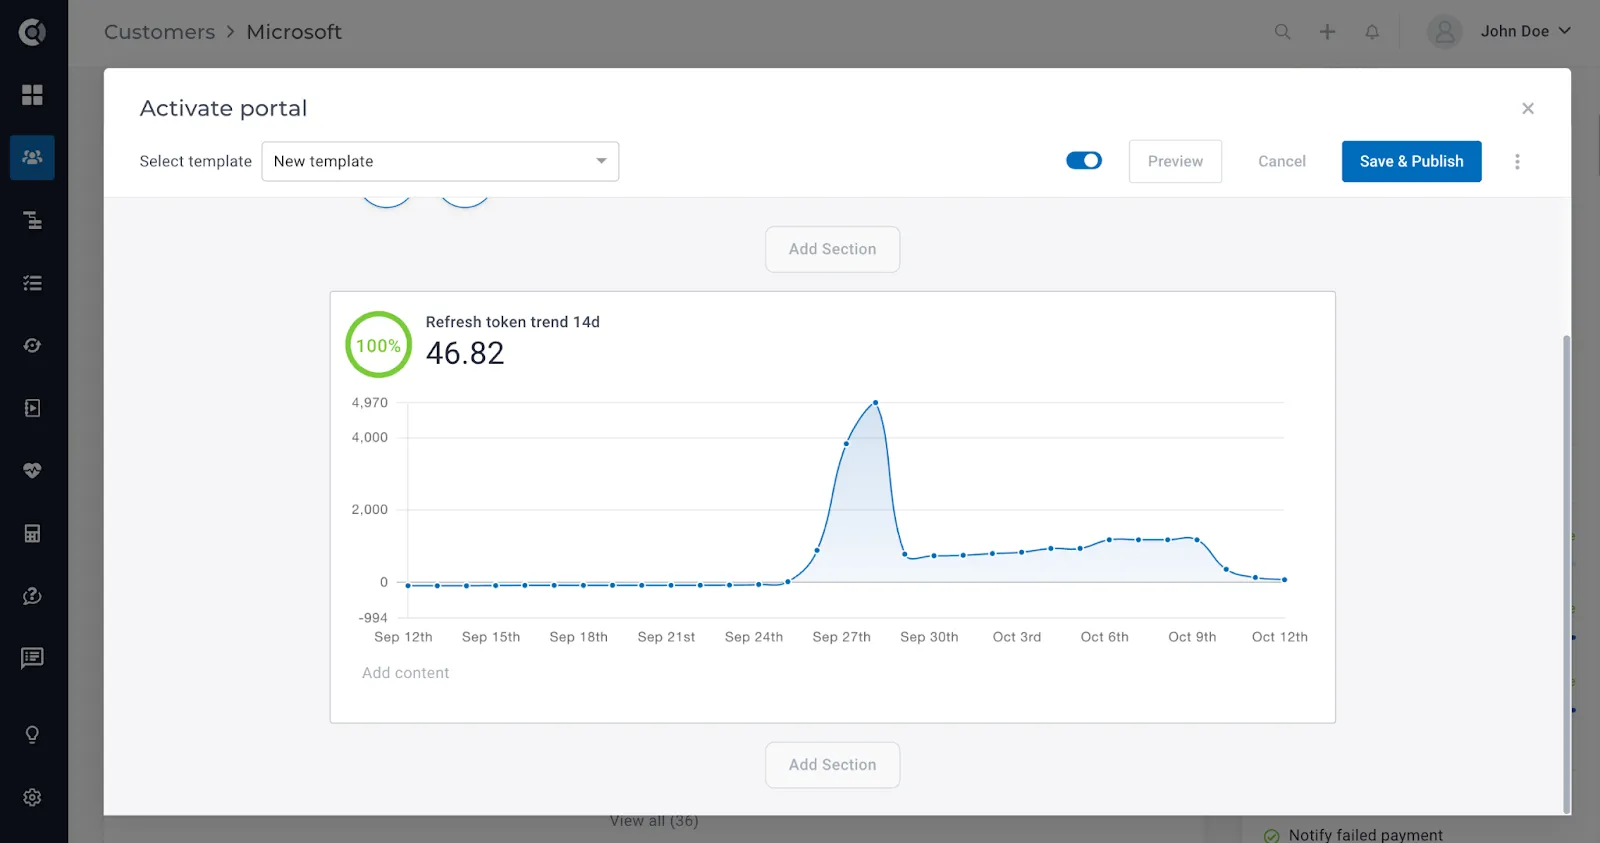Click the Refresh token trend 14d title

512,322
